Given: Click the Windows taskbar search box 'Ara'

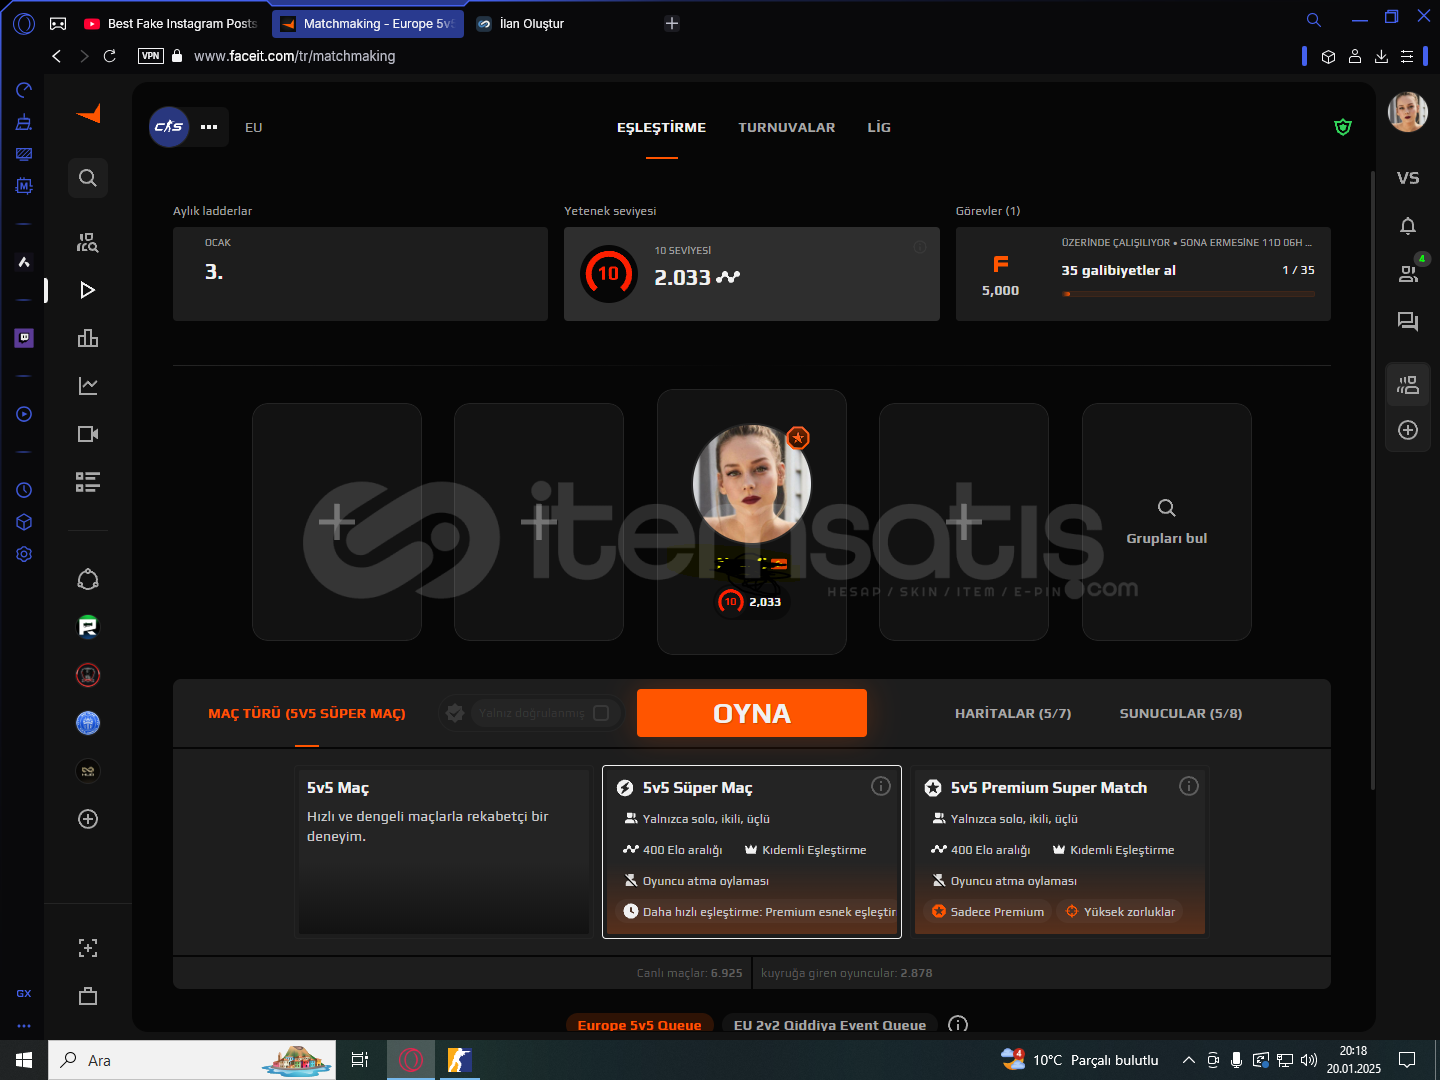Looking at the screenshot, I should point(191,1060).
